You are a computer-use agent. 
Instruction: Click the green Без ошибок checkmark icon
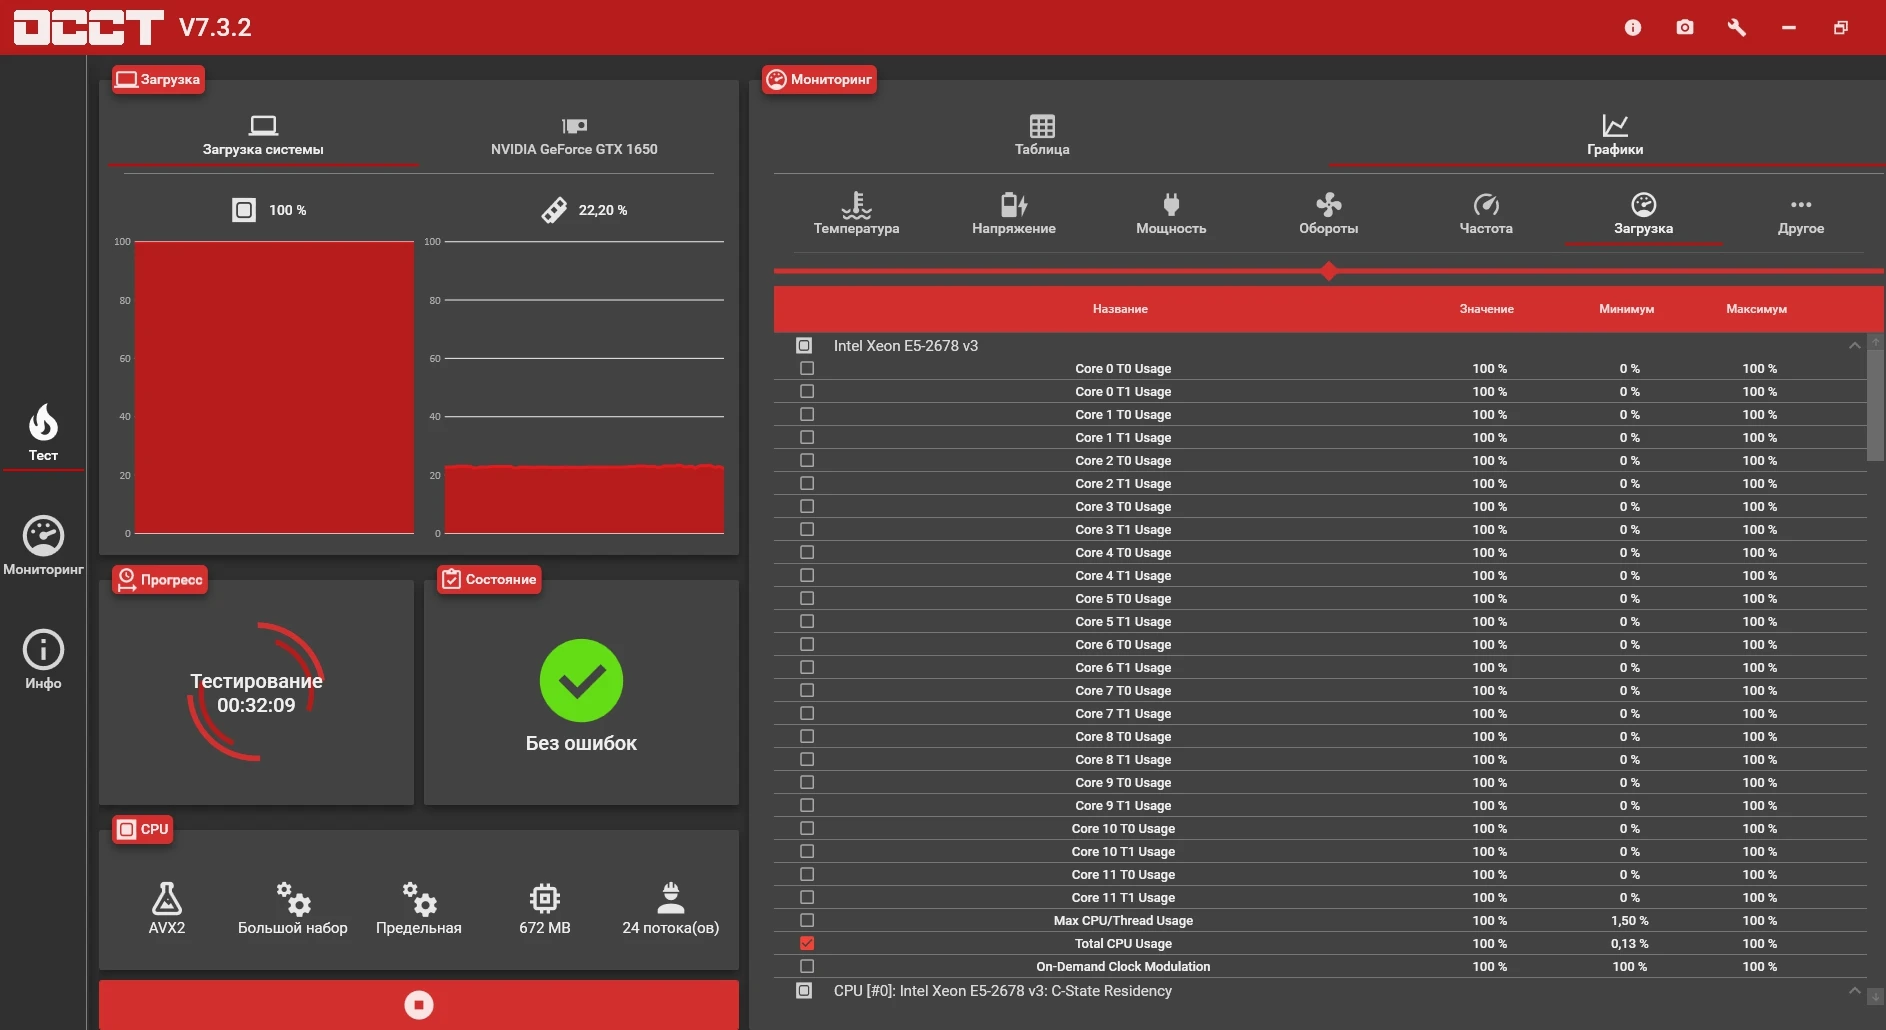pyautogui.click(x=581, y=681)
